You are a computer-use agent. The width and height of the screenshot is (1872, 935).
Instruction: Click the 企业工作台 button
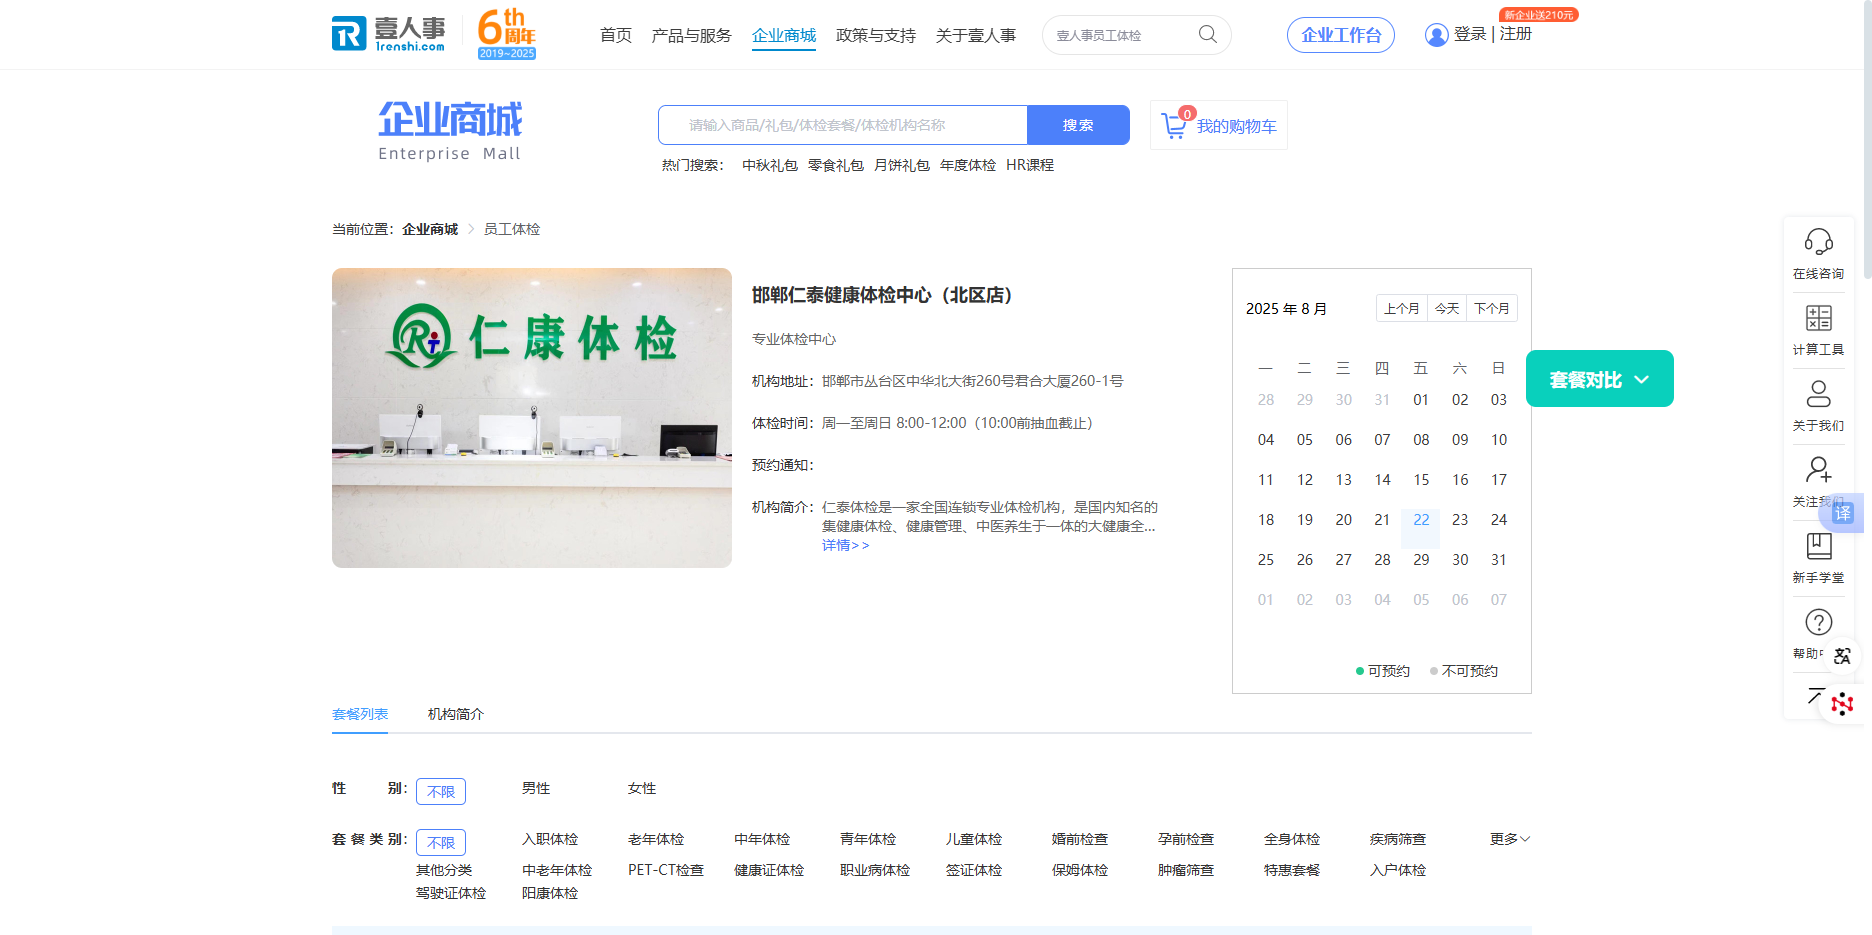pyautogui.click(x=1341, y=35)
